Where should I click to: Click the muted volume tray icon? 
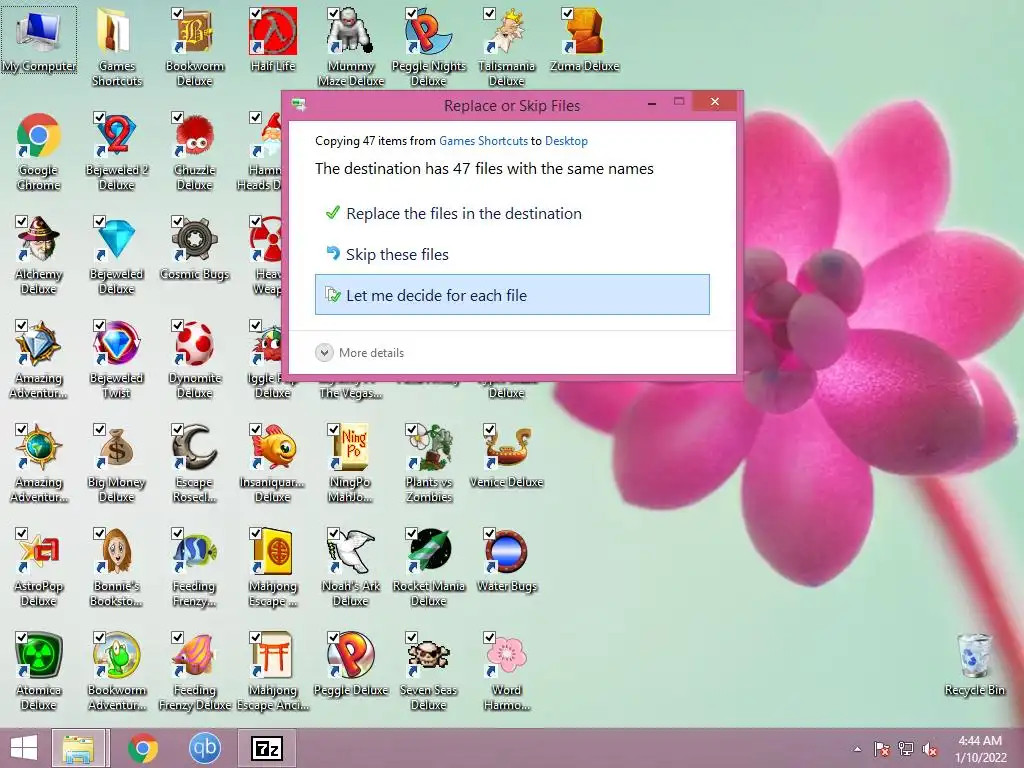click(x=929, y=749)
